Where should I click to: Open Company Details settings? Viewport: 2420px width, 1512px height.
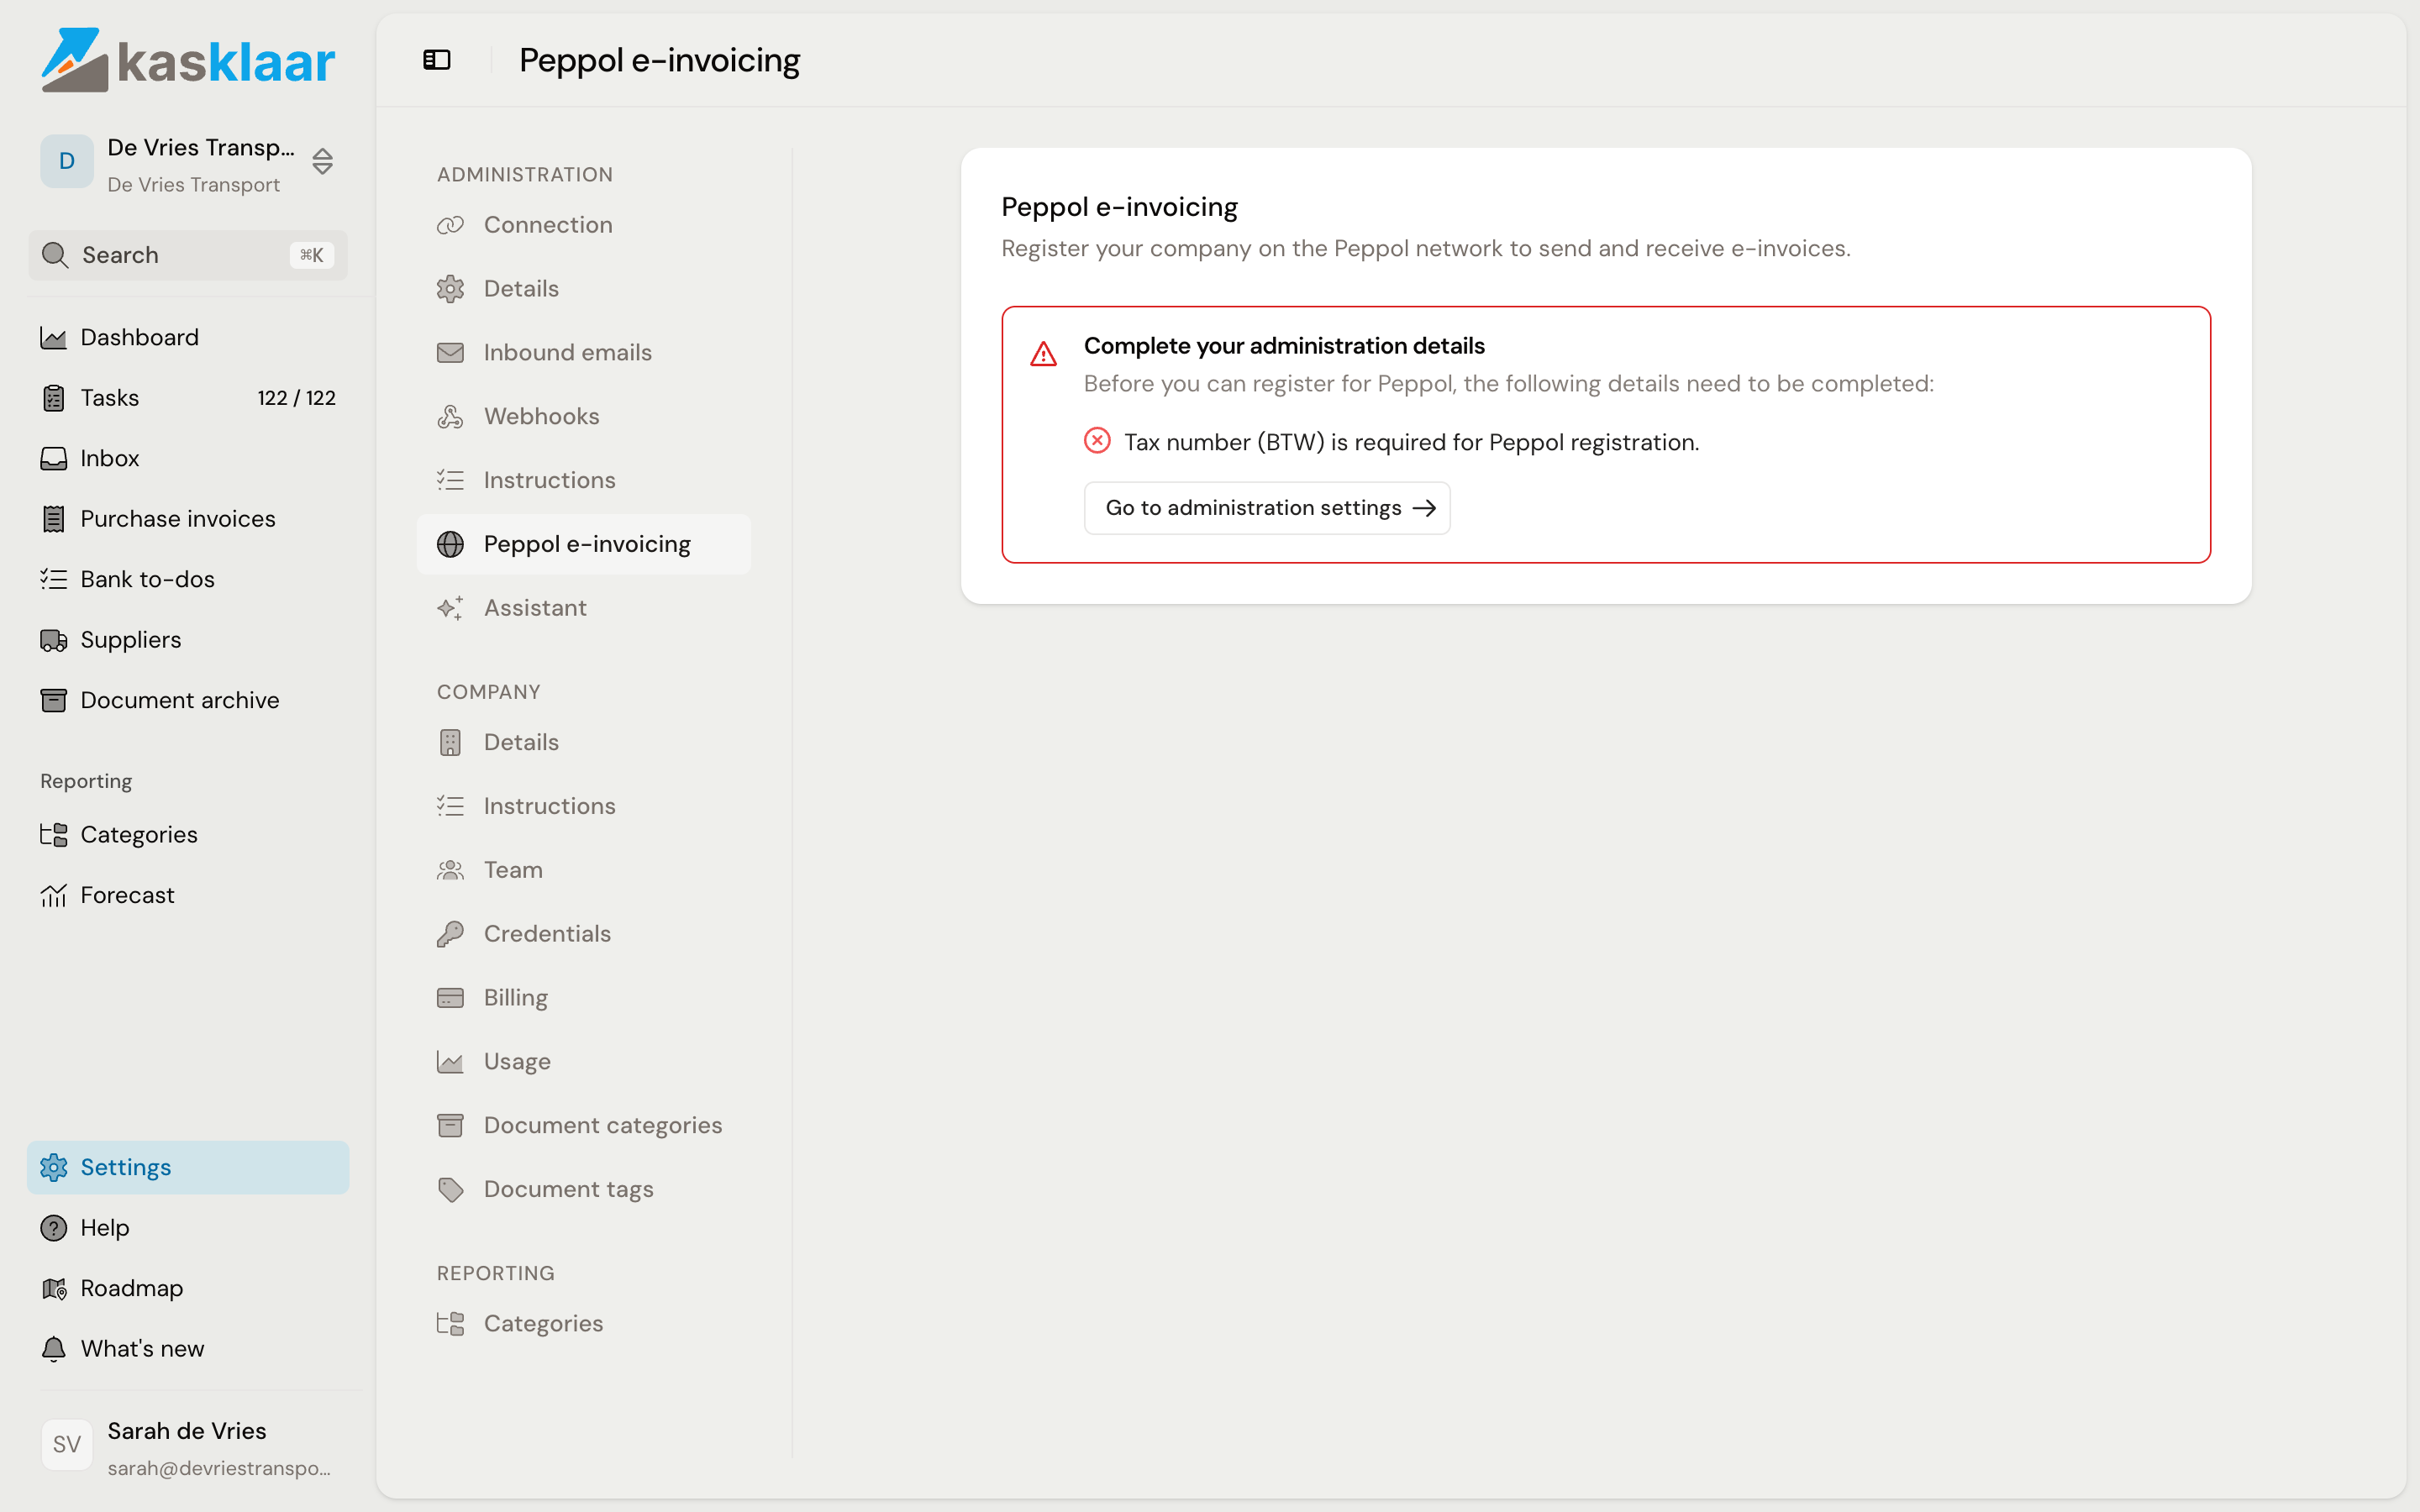pos(584,742)
